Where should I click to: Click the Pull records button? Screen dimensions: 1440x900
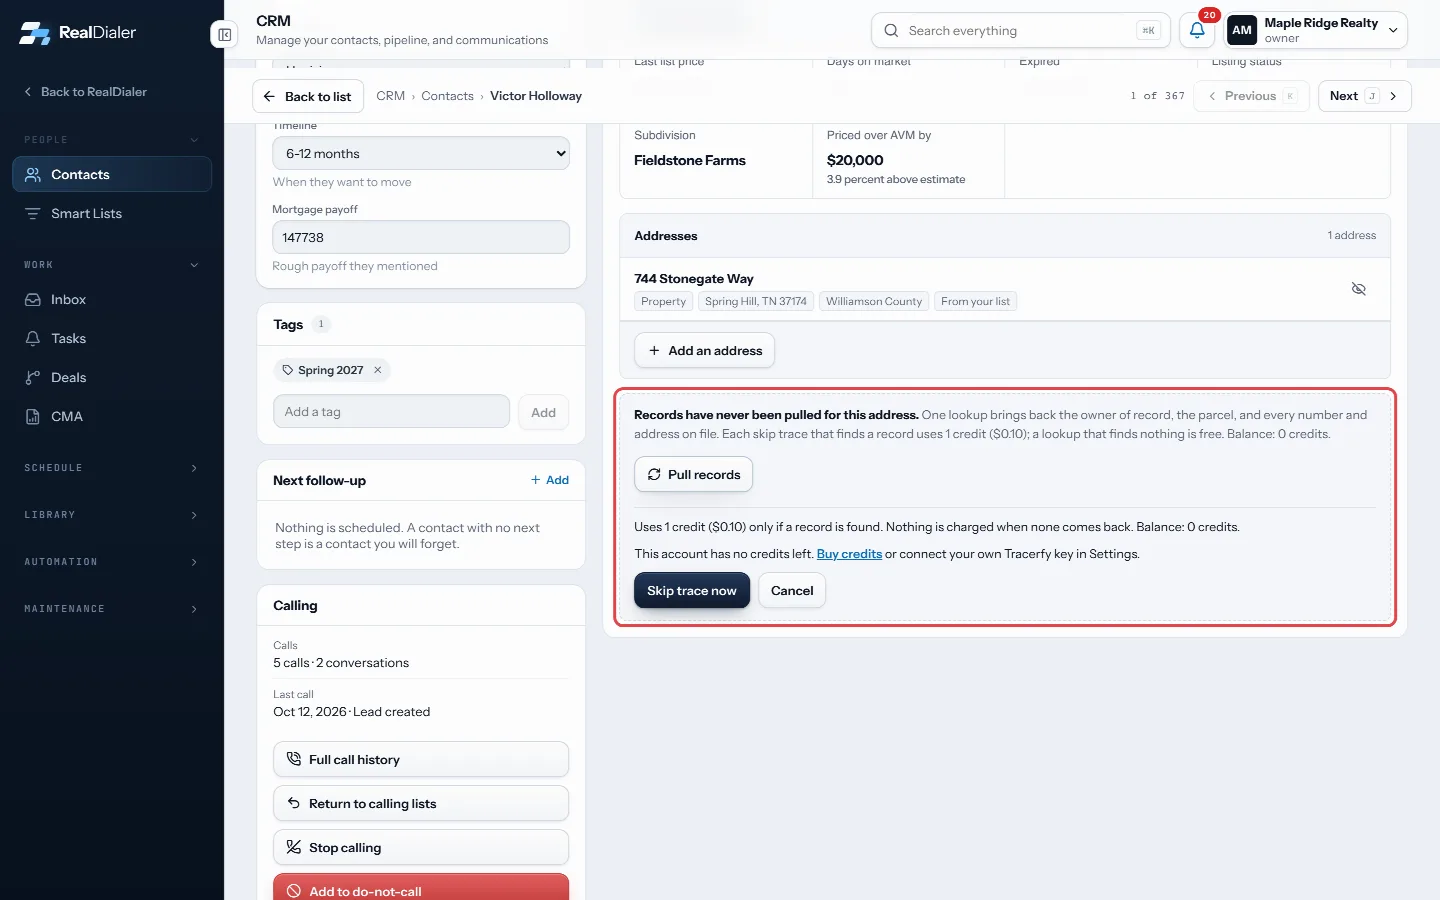tap(694, 474)
